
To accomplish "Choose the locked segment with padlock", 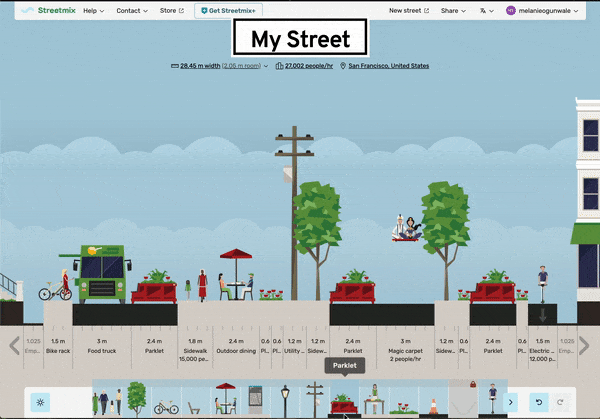I will (x=463, y=398).
